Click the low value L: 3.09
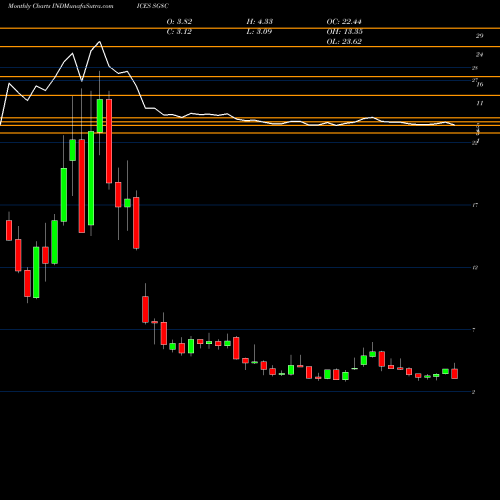The height and width of the screenshot is (500, 500). [x=259, y=32]
